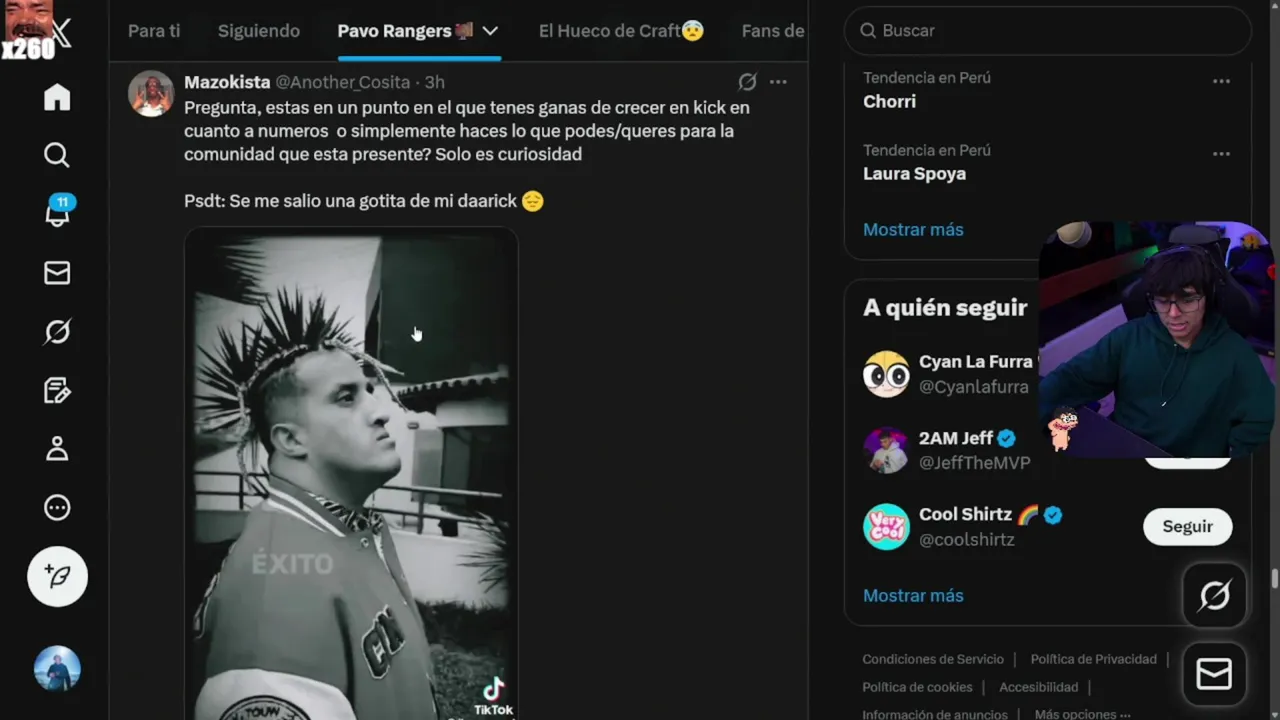Open Grok icon in left sidebar

(57, 331)
